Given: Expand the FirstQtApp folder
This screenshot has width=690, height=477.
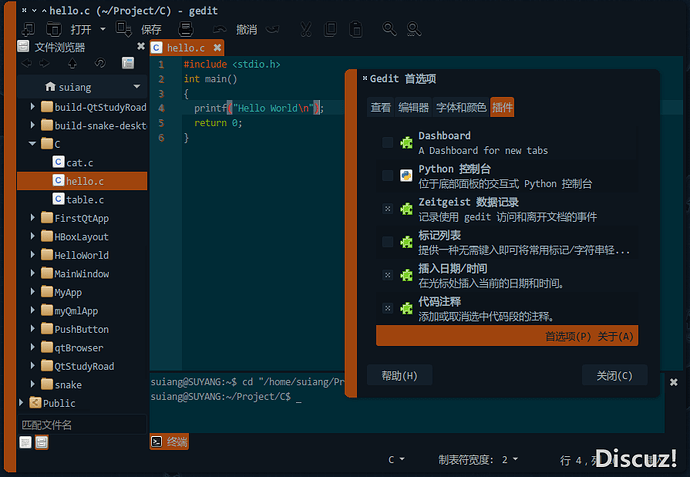Looking at the screenshot, I should pos(33,217).
